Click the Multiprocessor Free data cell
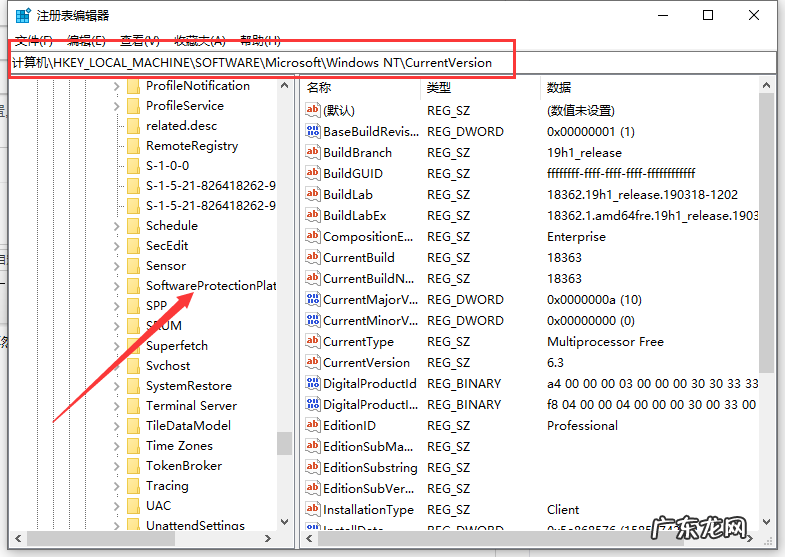The height and width of the screenshot is (557, 785). tap(605, 342)
